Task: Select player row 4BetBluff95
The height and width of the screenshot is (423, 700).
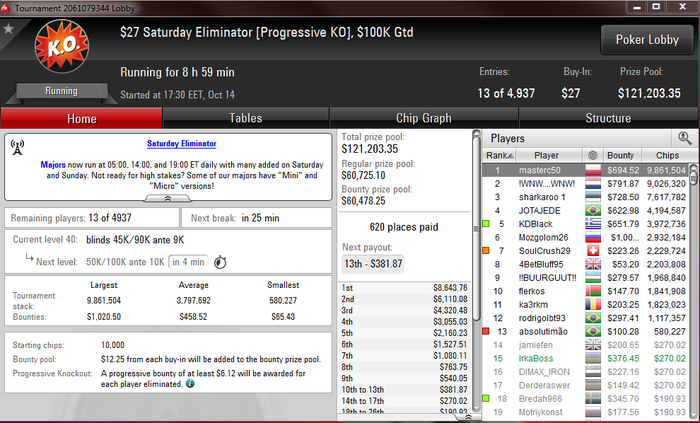Action: click(x=586, y=264)
